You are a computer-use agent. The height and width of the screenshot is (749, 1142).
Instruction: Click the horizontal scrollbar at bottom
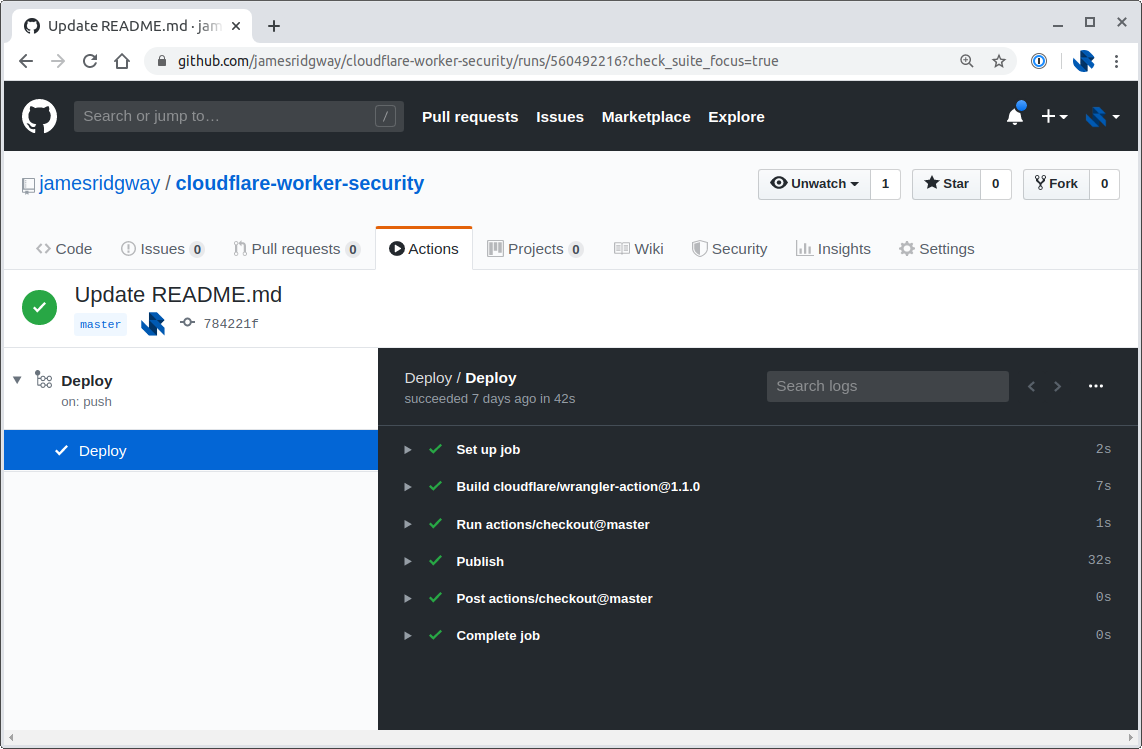[571, 738]
